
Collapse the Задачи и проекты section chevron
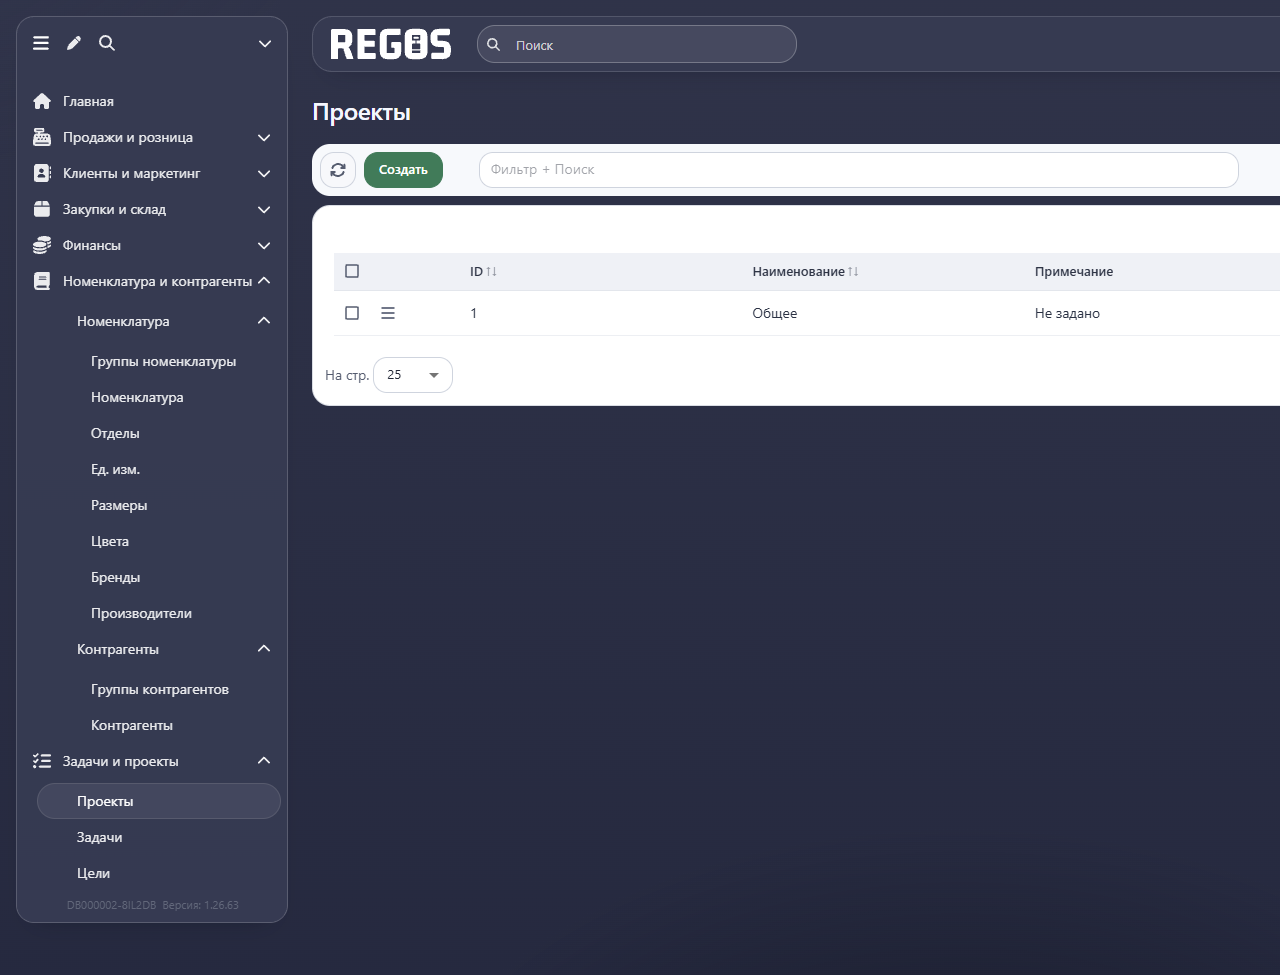[x=264, y=761]
